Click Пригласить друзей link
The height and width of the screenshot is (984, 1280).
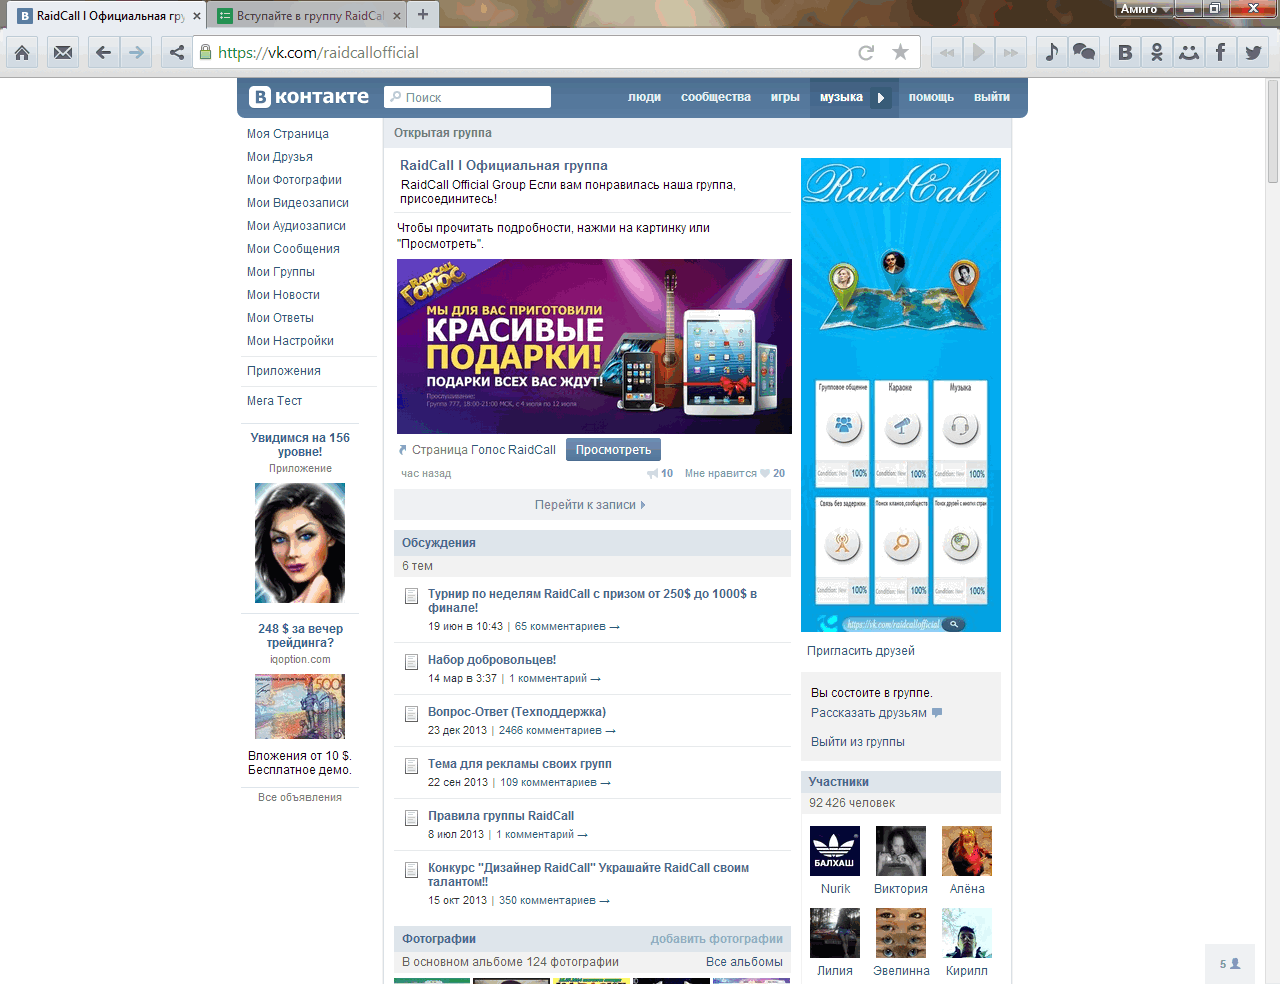pos(861,651)
